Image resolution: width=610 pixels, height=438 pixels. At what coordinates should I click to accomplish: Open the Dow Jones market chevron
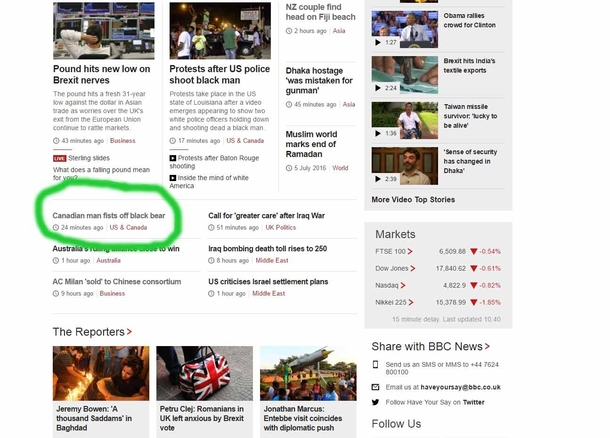pyautogui.click(x=412, y=268)
